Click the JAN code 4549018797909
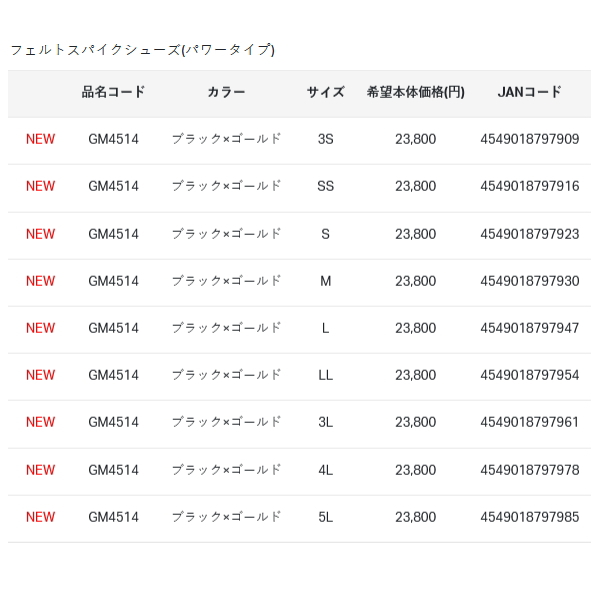 coord(529,139)
